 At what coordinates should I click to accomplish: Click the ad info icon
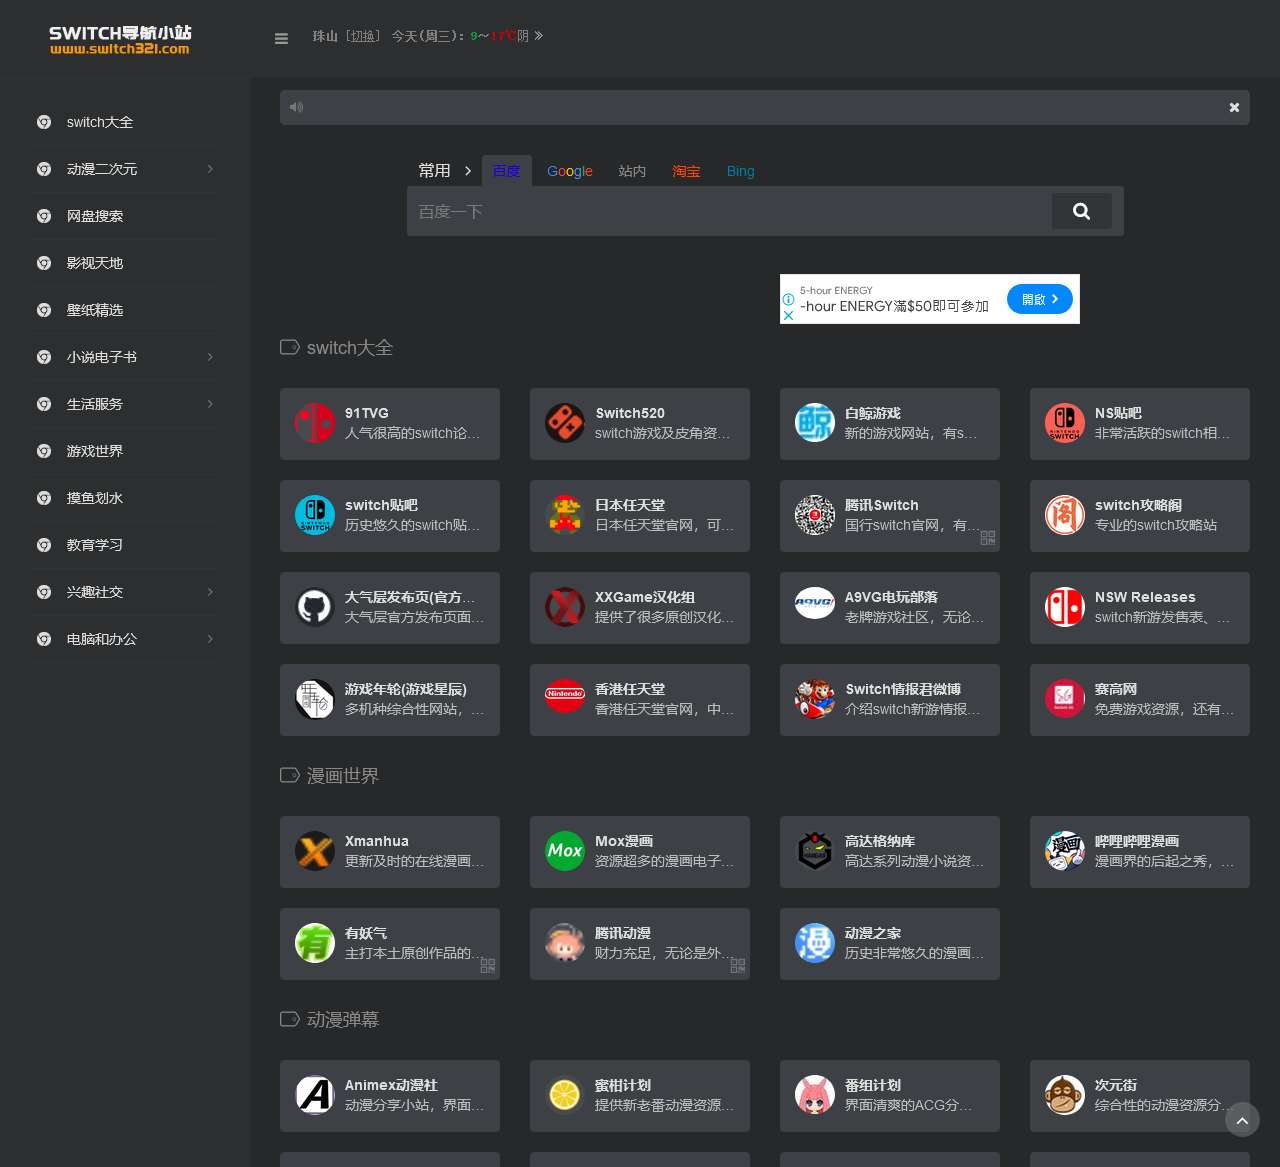coord(788,299)
